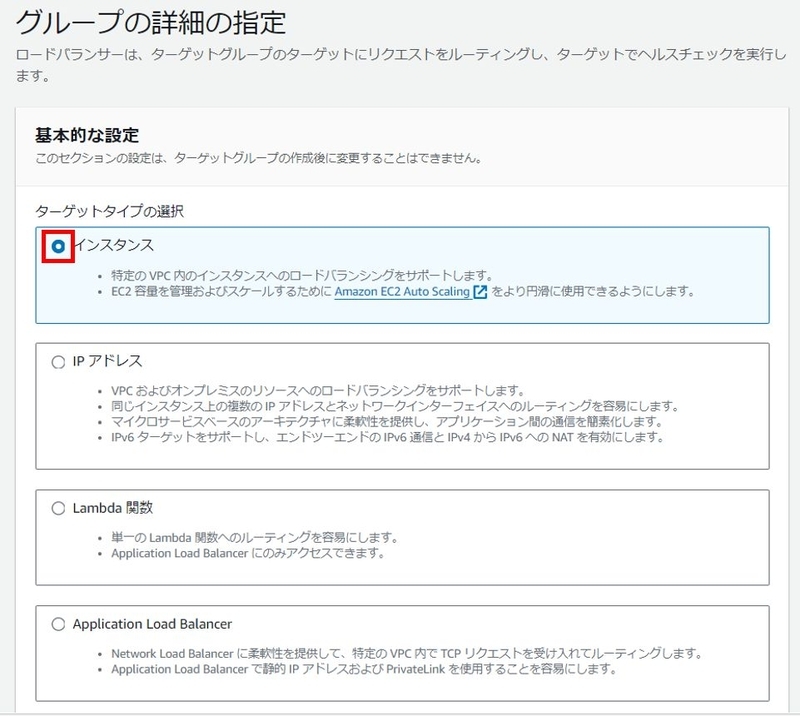
Task: Select the Application Load Balancer radio button
Action: point(58,624)
